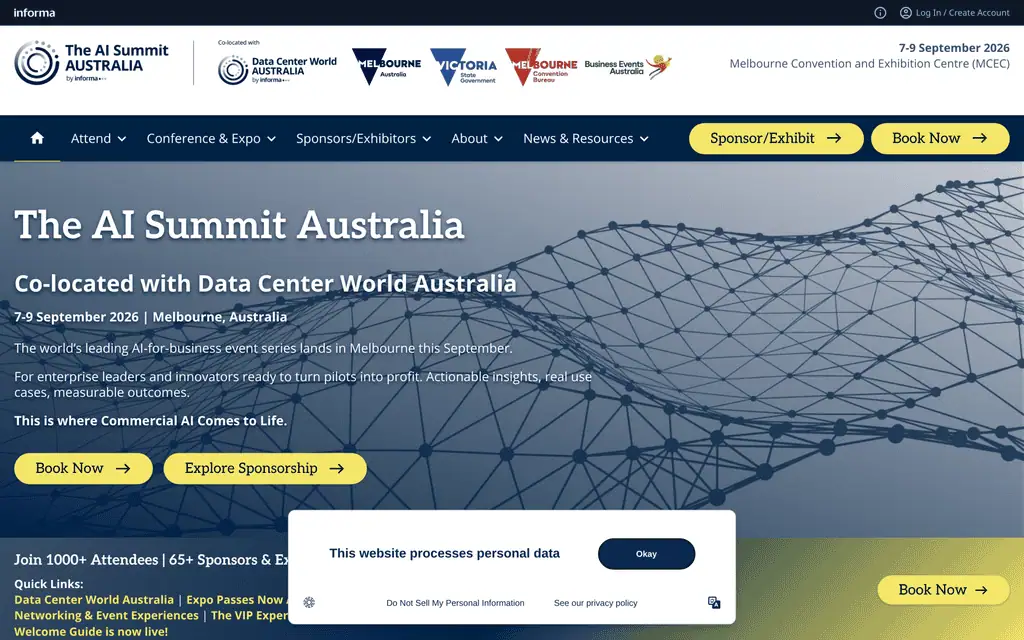1024x640 pixels.
Task: Expand the Conference & Expo menu
Action: point(211,138)
